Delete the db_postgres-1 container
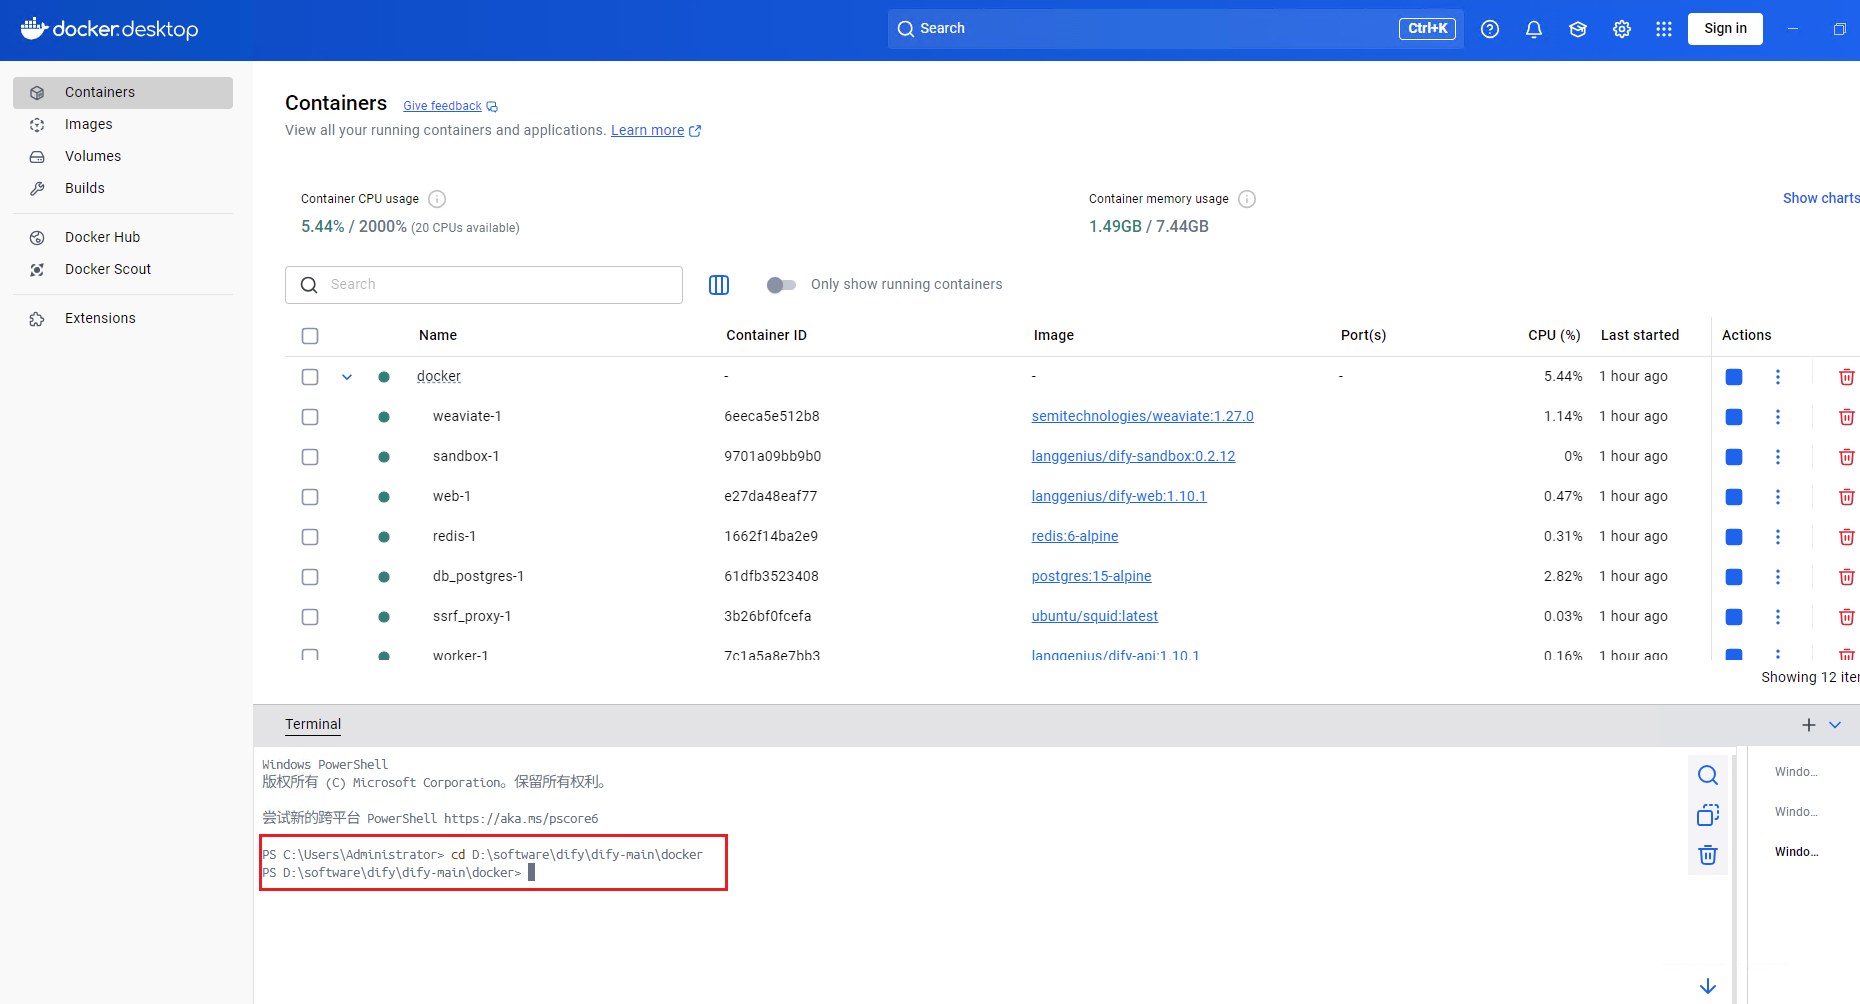 pos(1847,577)
